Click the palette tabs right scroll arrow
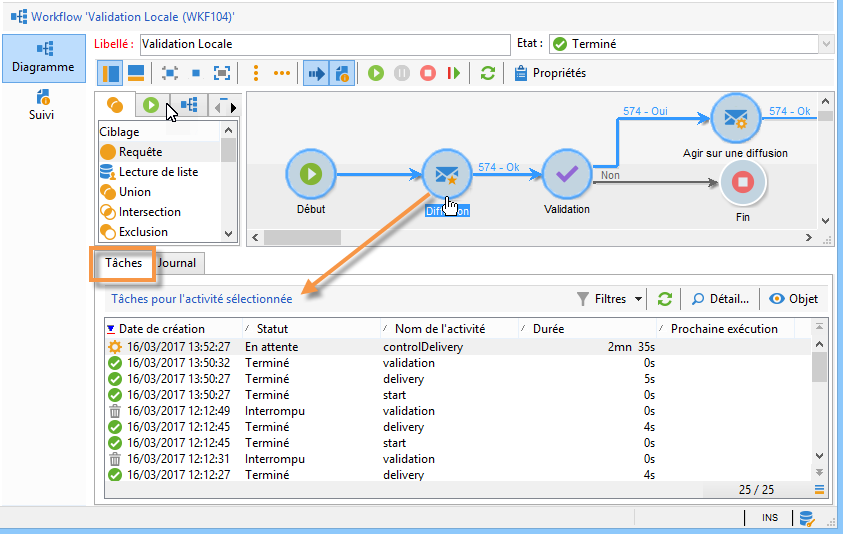Viewport: 852px width, 546px height. click(234, 108)
